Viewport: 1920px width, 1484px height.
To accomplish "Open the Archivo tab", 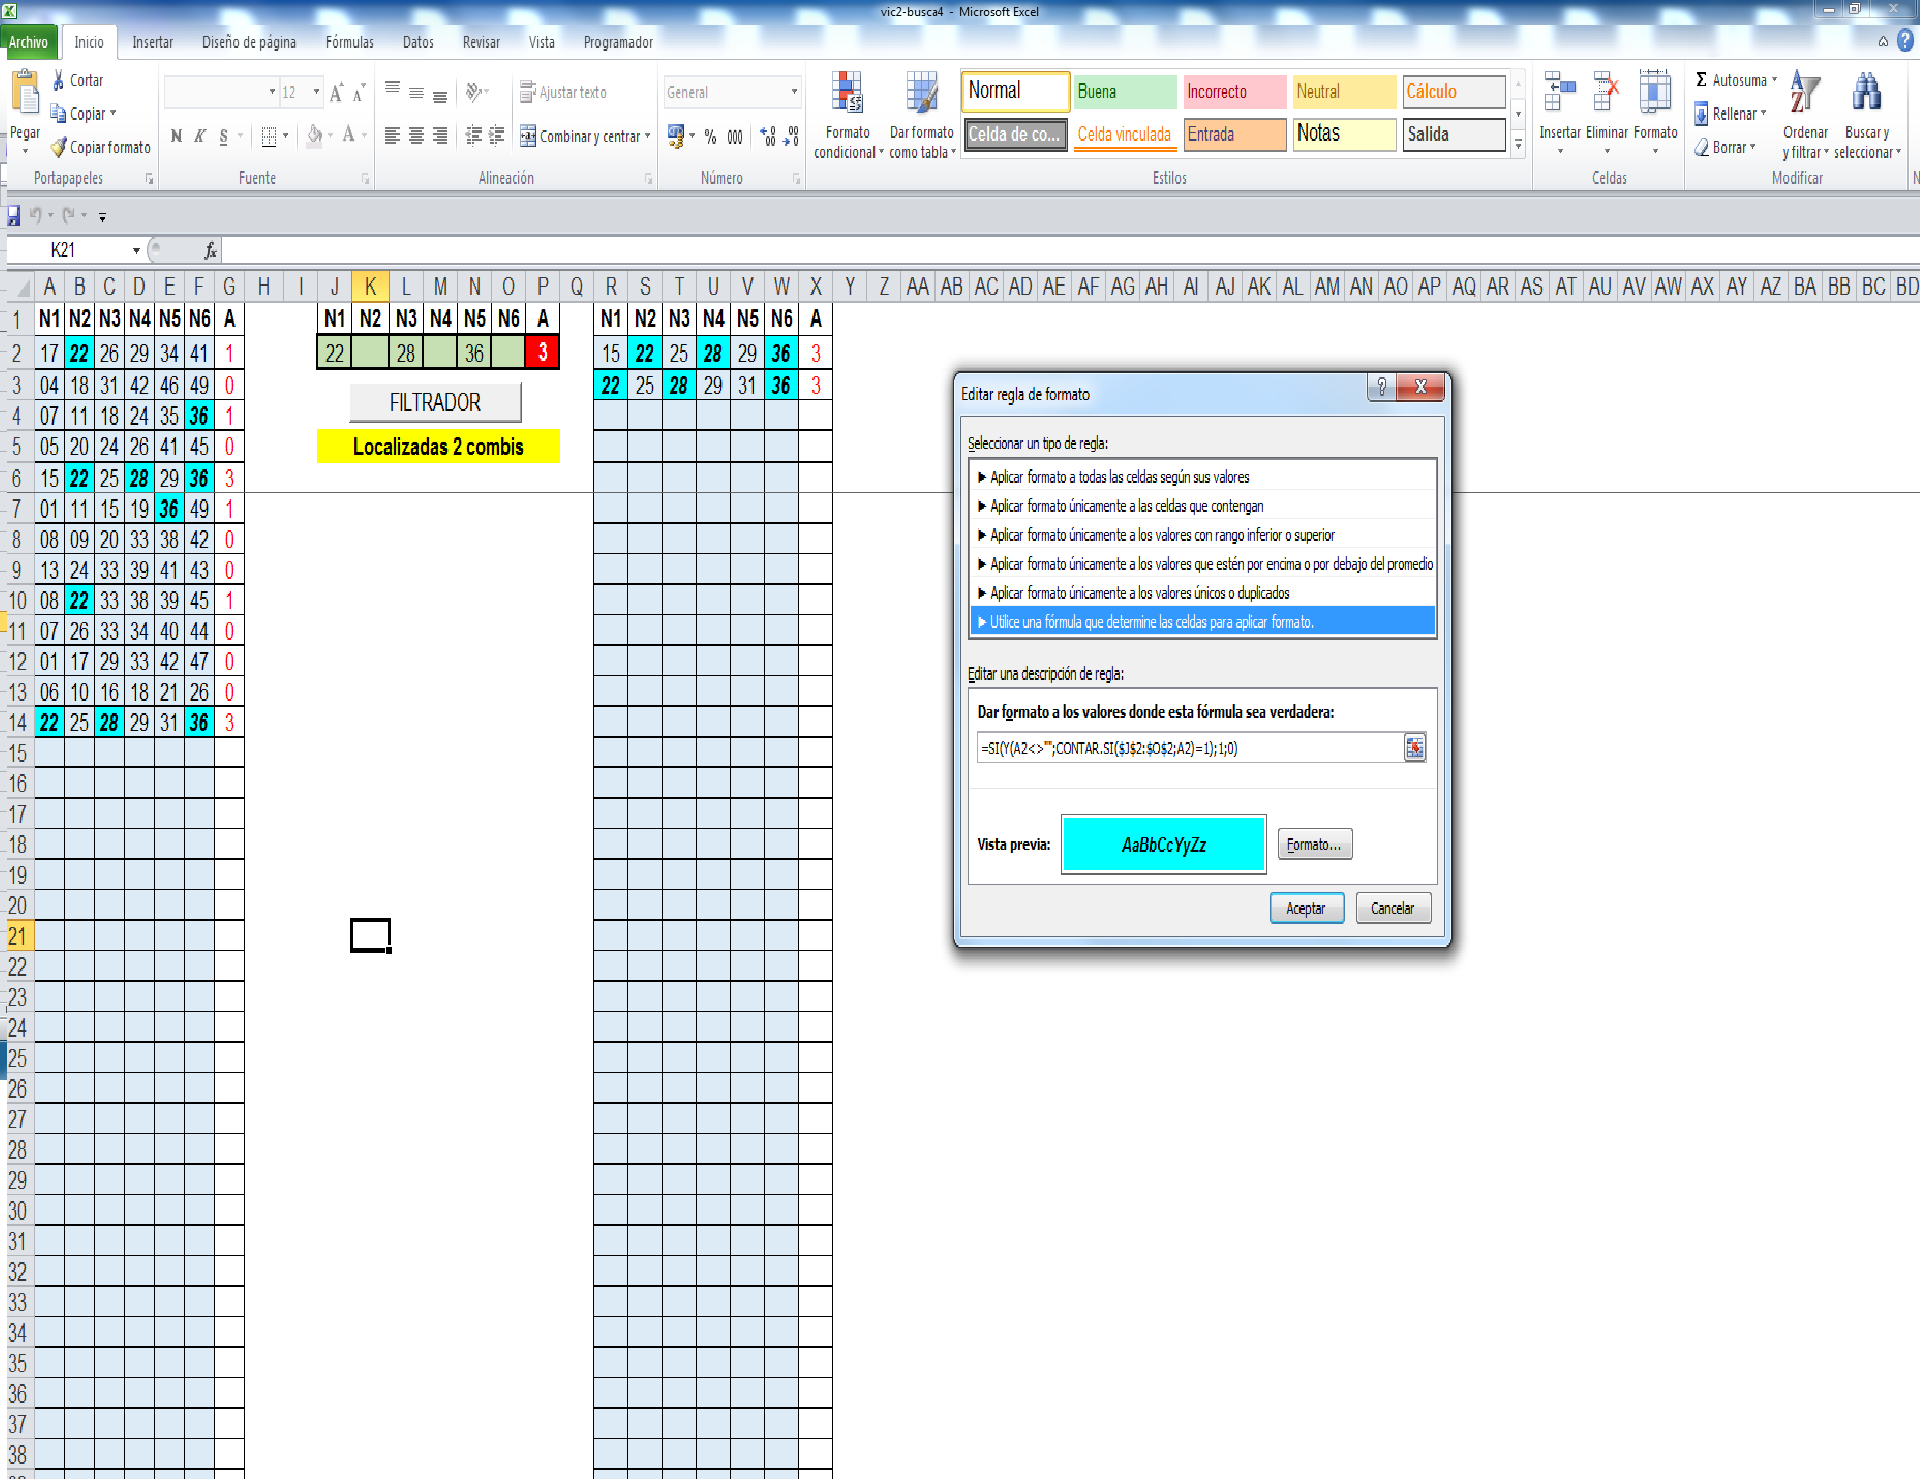I will (x=29, y=42).
